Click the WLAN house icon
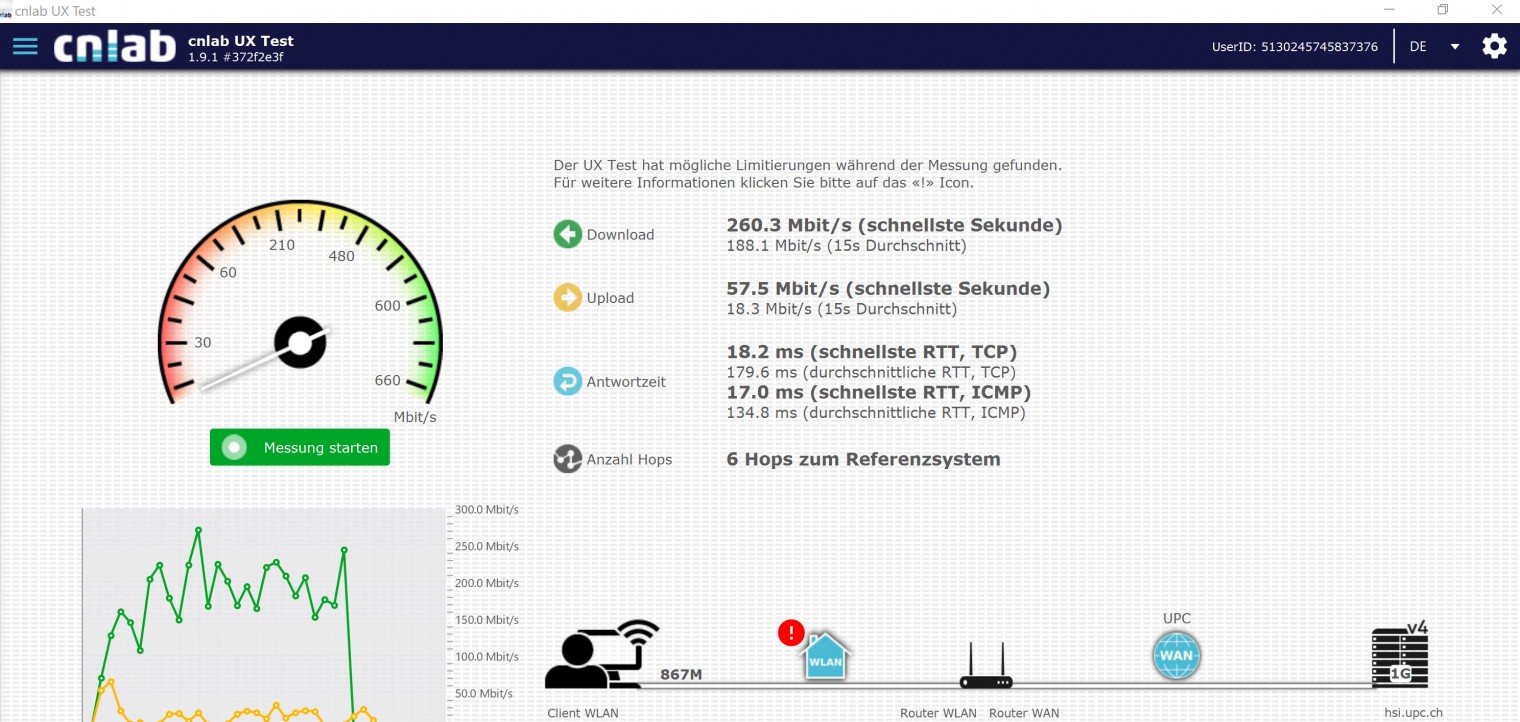The width and height of the screenshot is (1520, 722). [827, 656]
